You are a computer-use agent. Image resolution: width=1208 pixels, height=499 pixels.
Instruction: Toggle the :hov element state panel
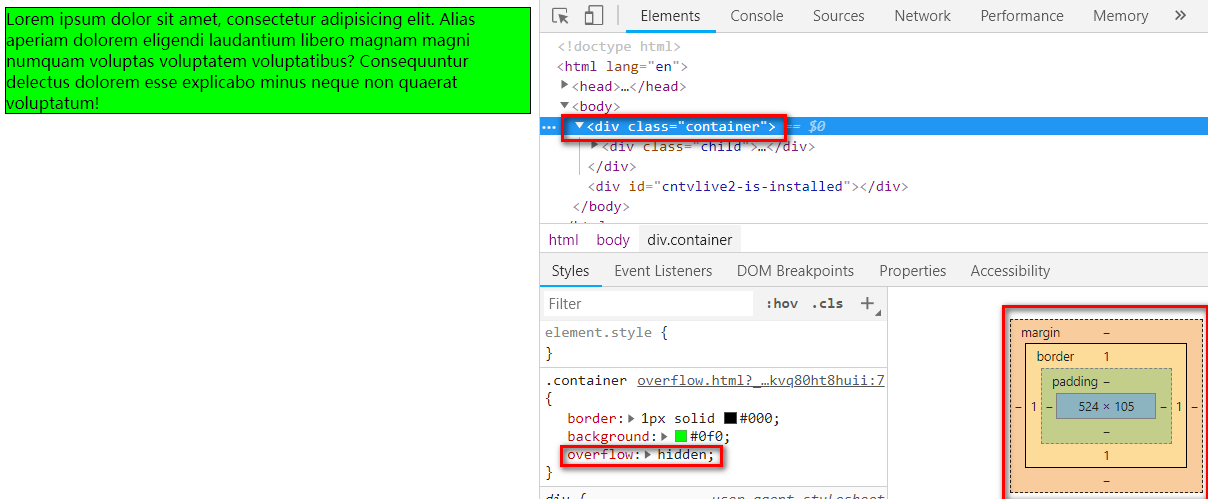point(781,303)
